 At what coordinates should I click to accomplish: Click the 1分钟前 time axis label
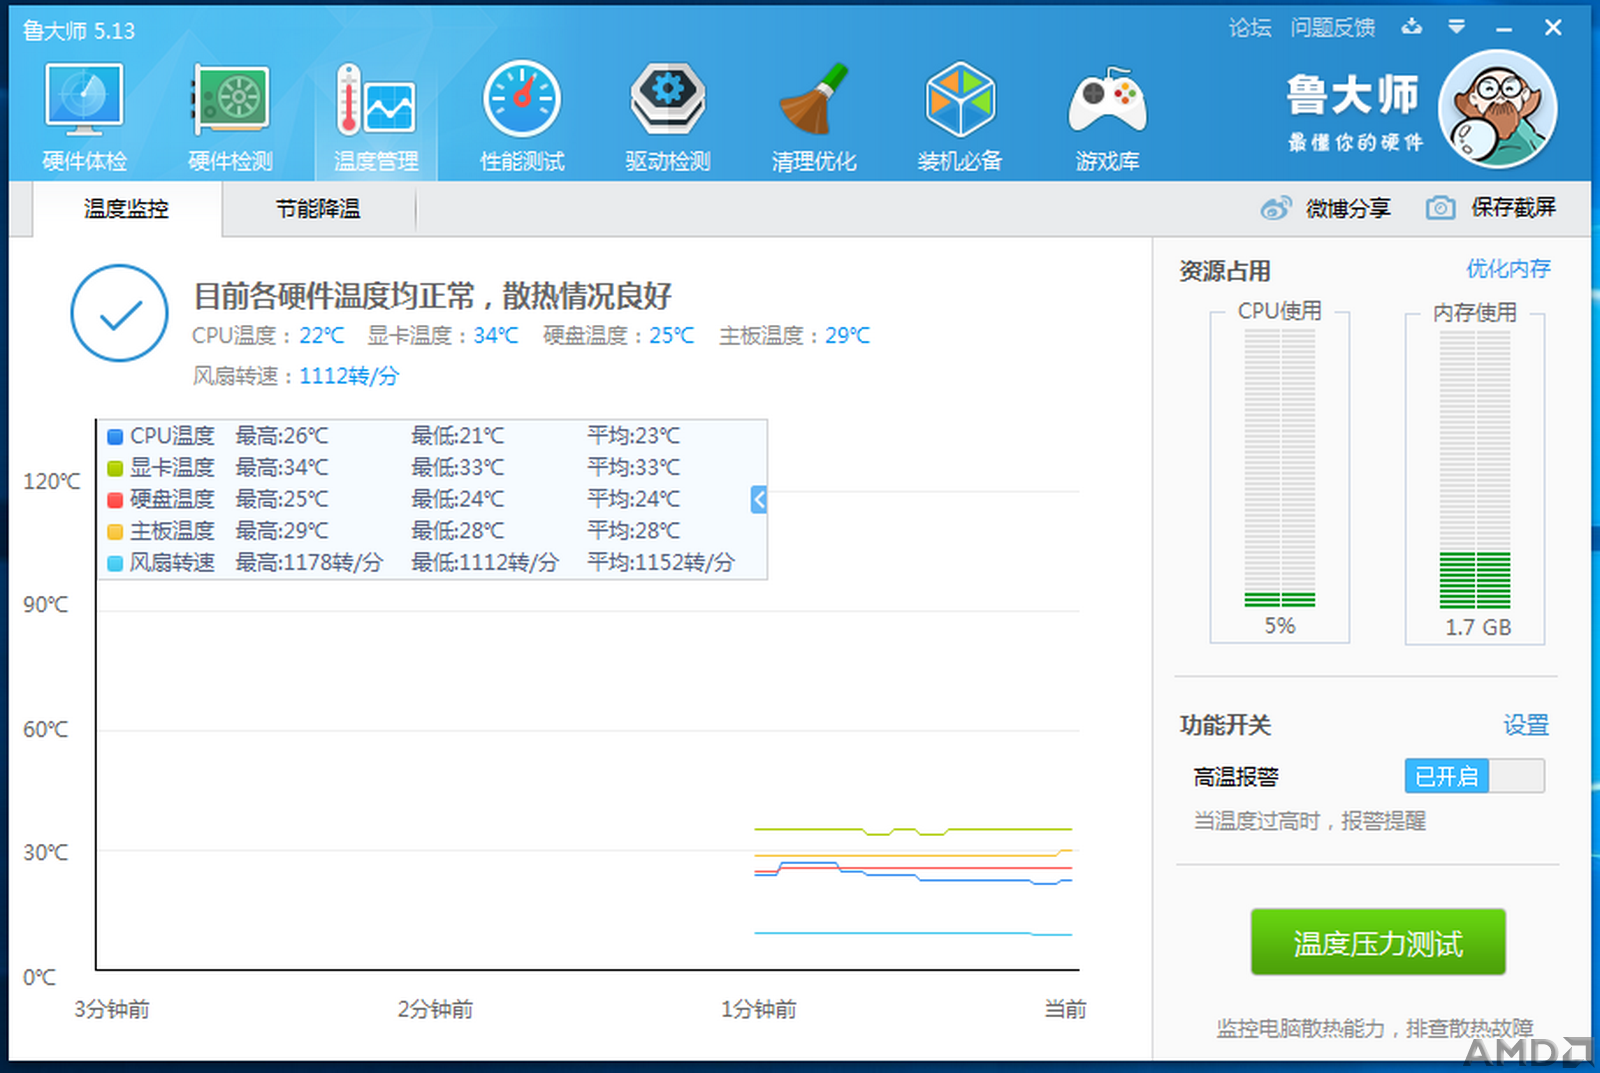[759, 1009]
